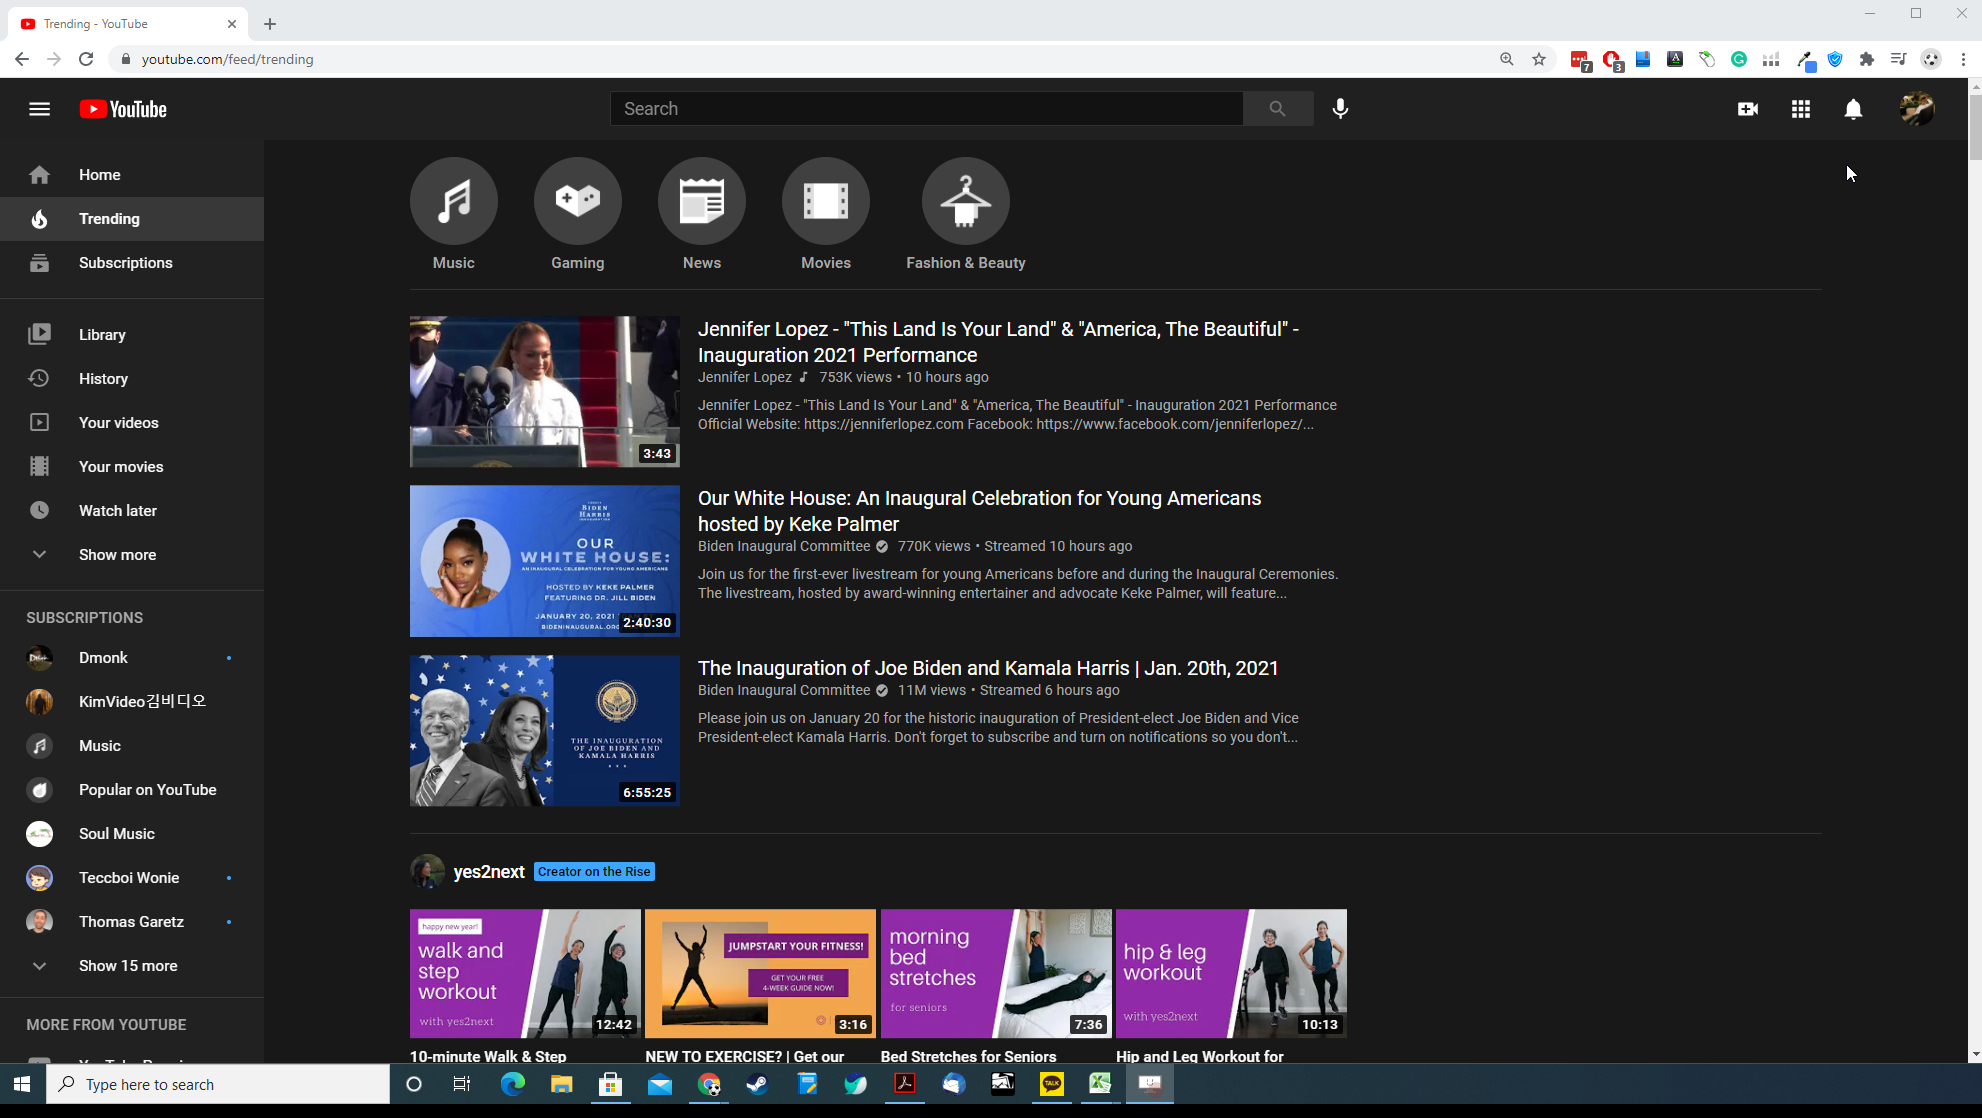Select the Gaming trending category icon
The height and width of the screenshot is (1118, 1982).
click(x=577, y=201)
